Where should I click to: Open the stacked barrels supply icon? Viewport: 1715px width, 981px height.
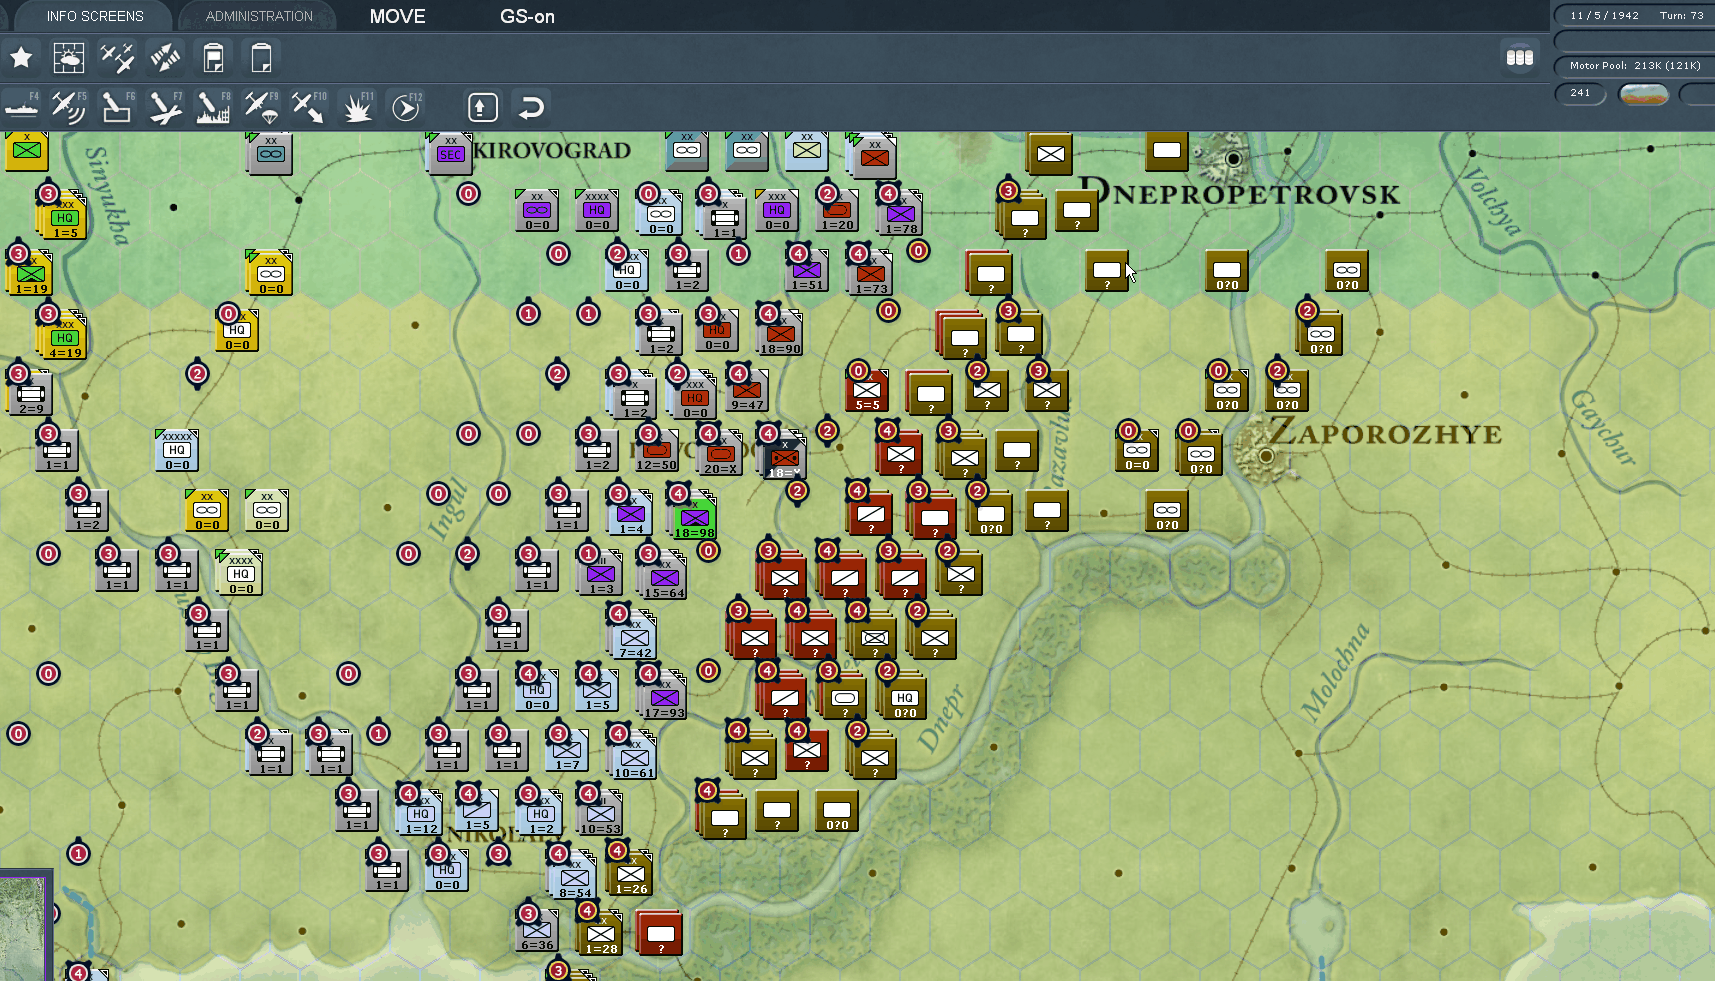click(1520, 58)
